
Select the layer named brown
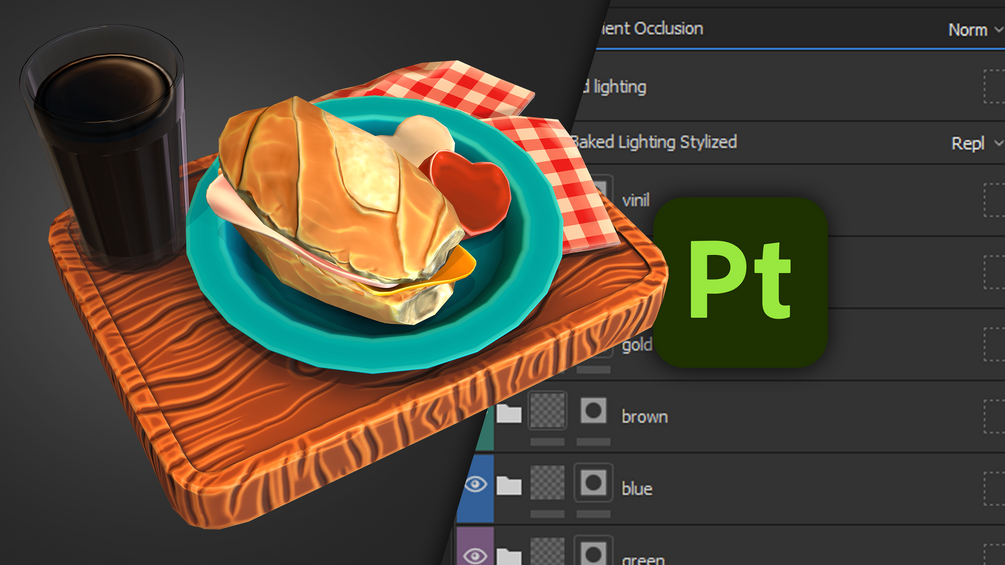point(645,417)
